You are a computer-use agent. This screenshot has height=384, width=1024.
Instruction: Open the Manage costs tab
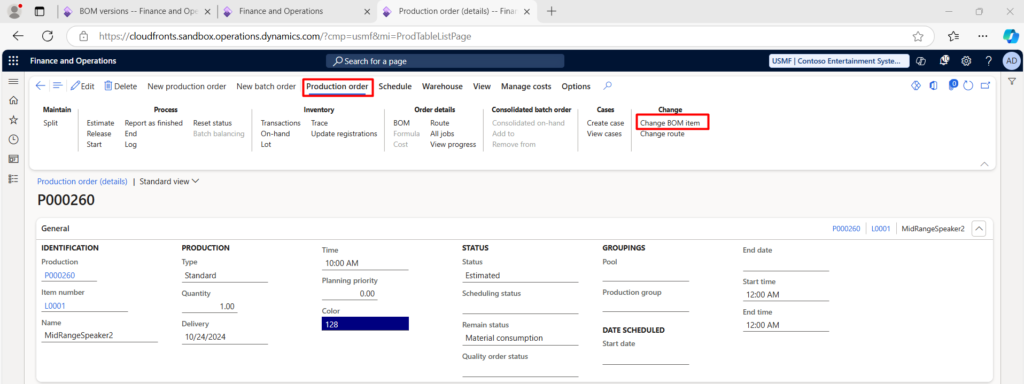coord(526,86)
